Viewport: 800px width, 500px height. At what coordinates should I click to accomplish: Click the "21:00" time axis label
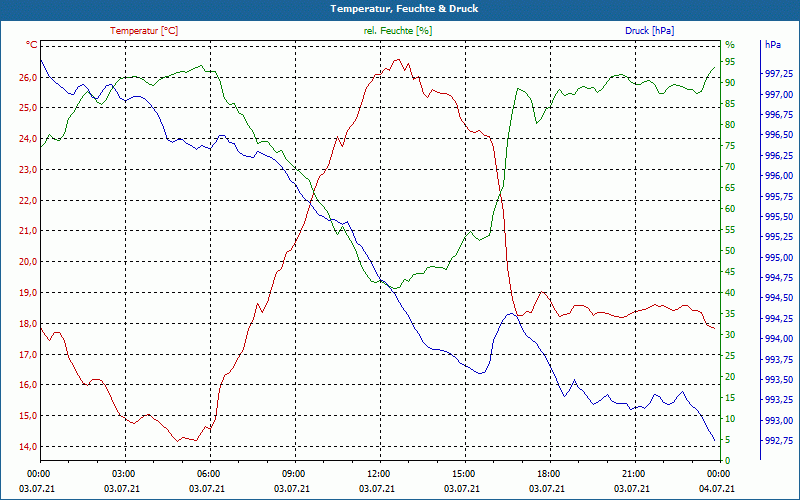(633, 473)
